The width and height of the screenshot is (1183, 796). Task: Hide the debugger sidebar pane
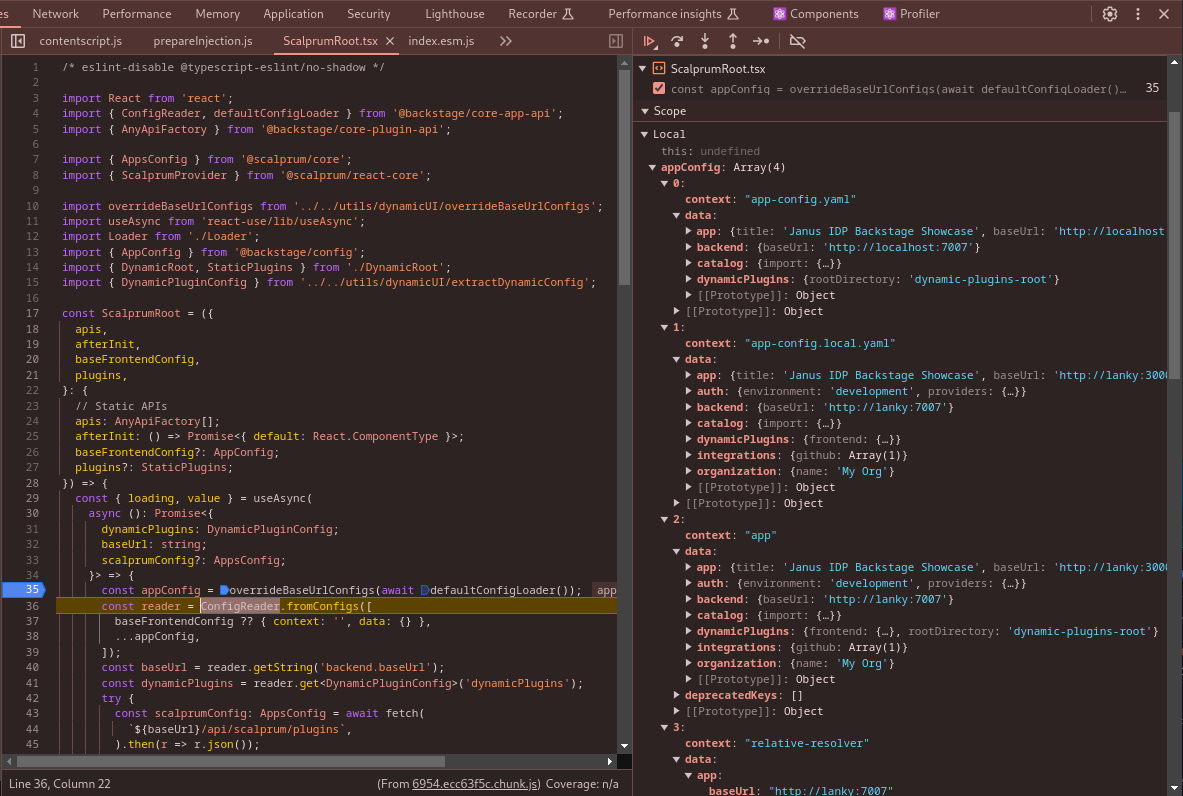(x=616, y=41)
